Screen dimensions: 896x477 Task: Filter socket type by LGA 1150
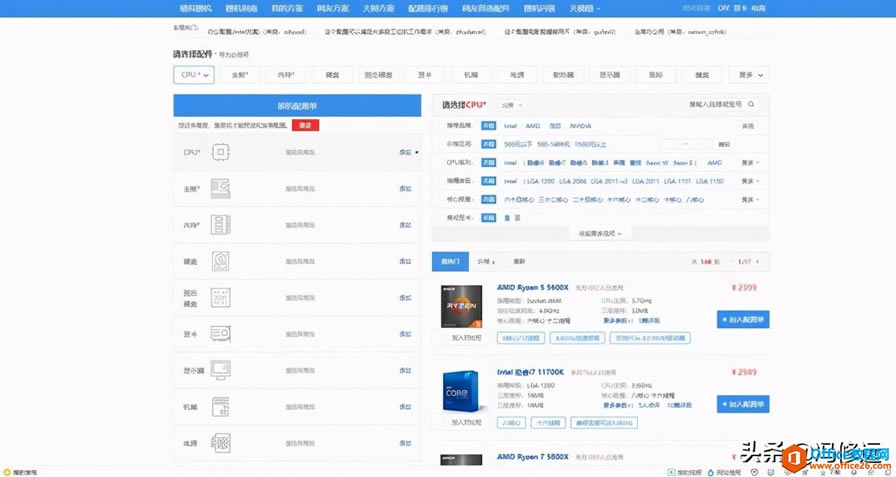[x=710, y=181]
